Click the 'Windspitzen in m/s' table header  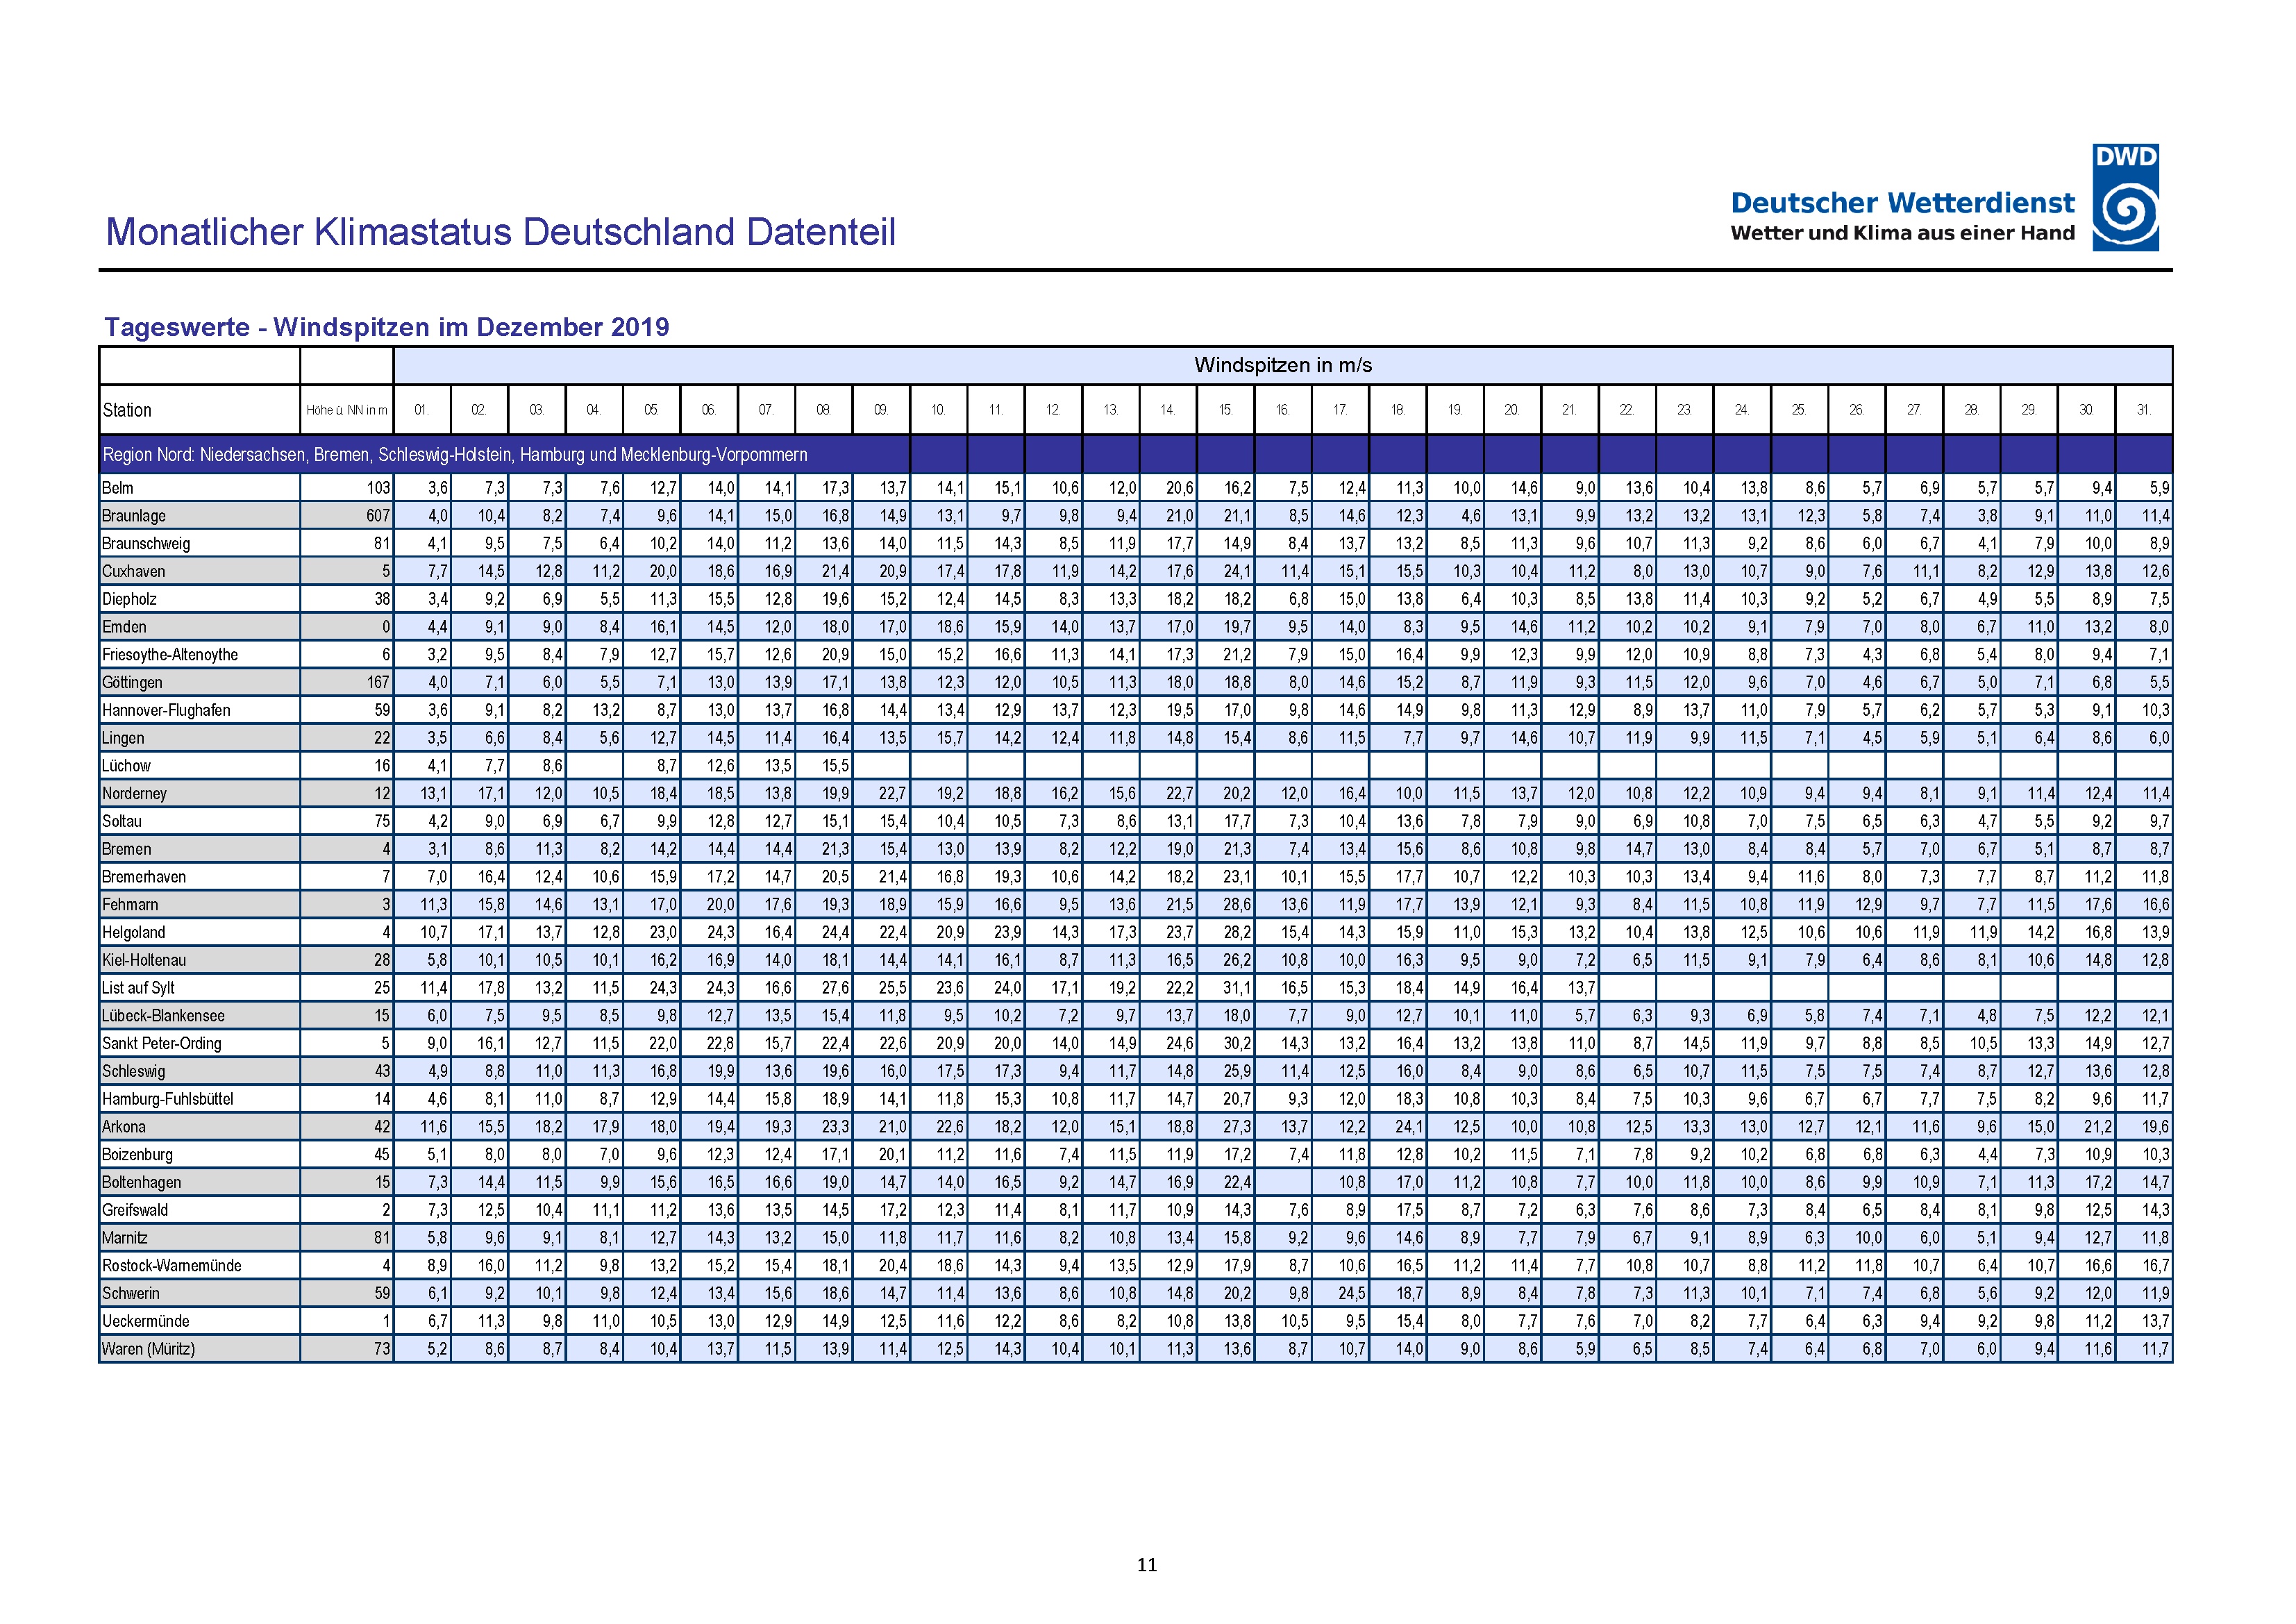point(1283,365)
